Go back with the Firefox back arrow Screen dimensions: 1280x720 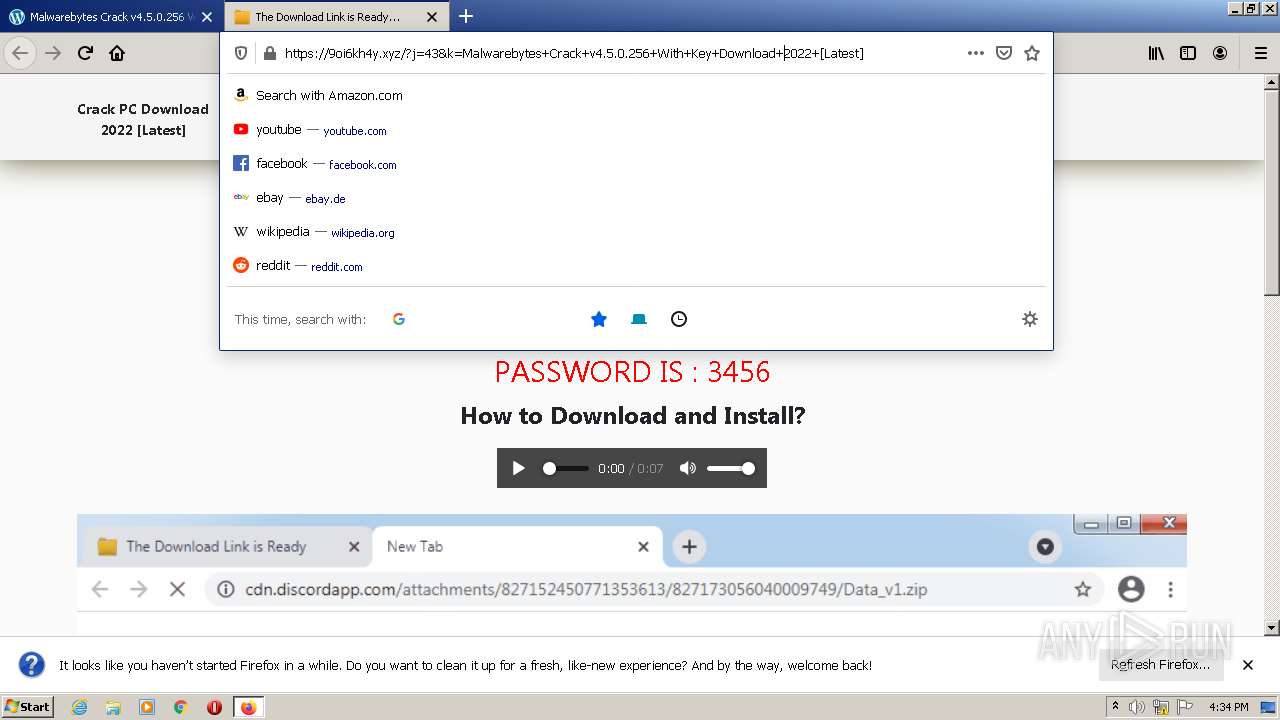[20, 53]
